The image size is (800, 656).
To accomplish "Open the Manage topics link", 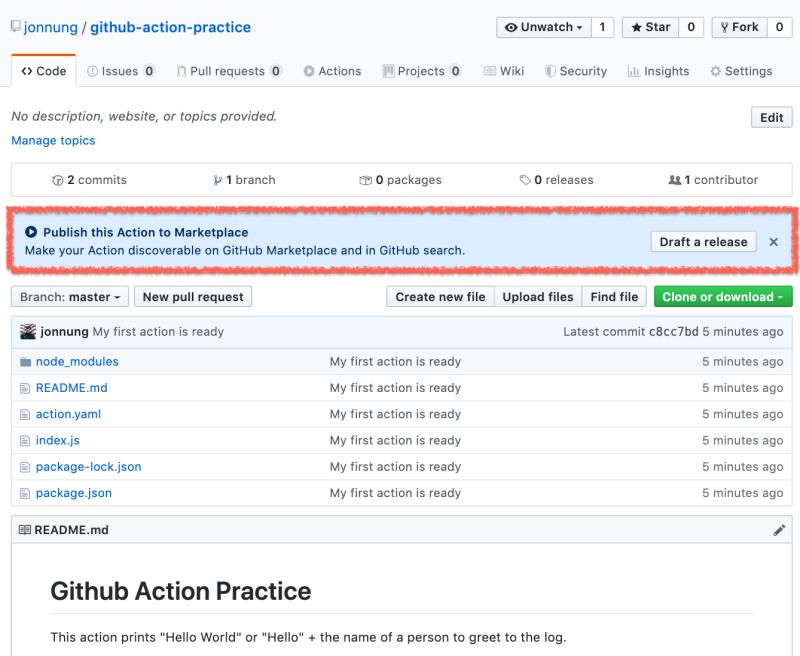I will pos(53,141).
